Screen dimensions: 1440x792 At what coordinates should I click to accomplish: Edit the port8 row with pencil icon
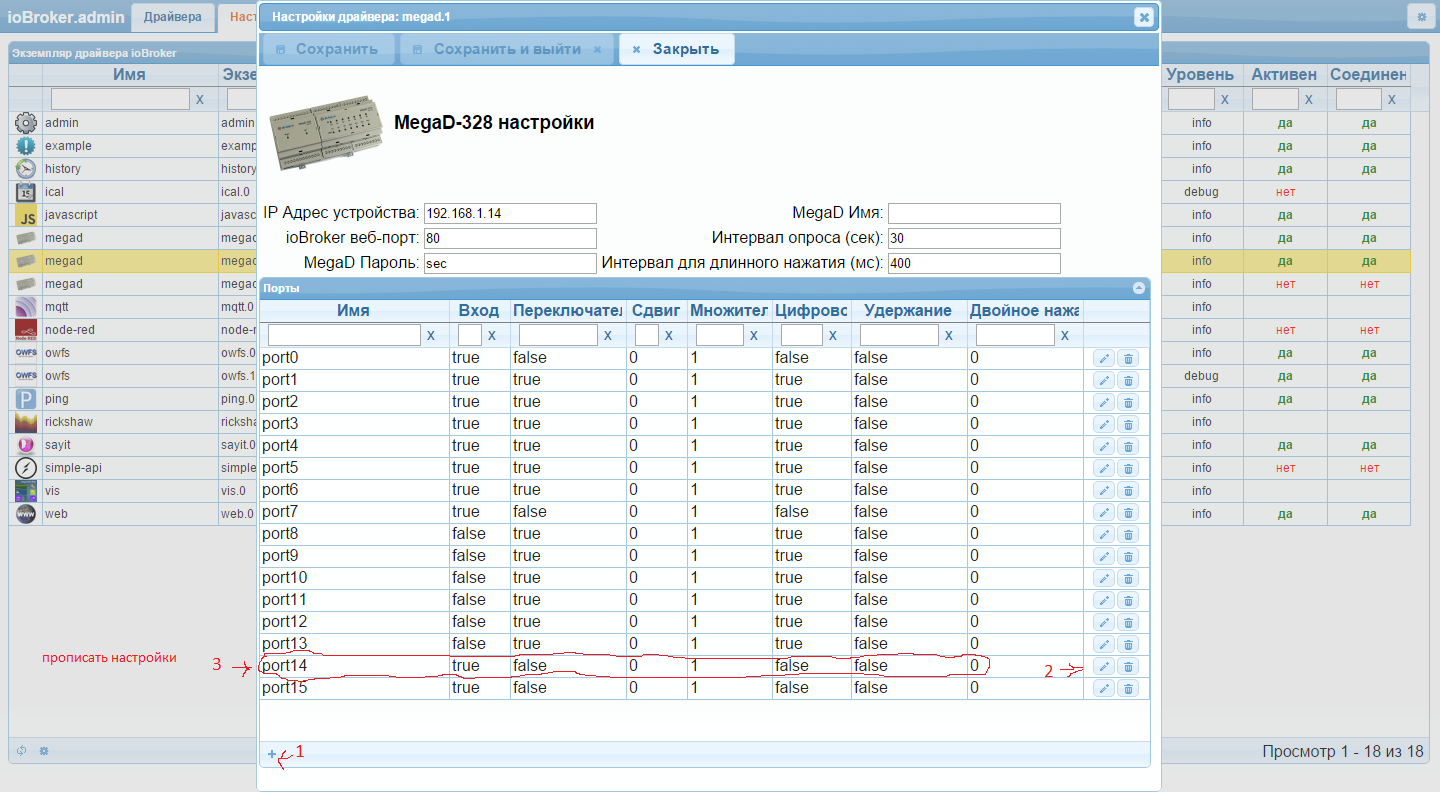click(1104, 534)
